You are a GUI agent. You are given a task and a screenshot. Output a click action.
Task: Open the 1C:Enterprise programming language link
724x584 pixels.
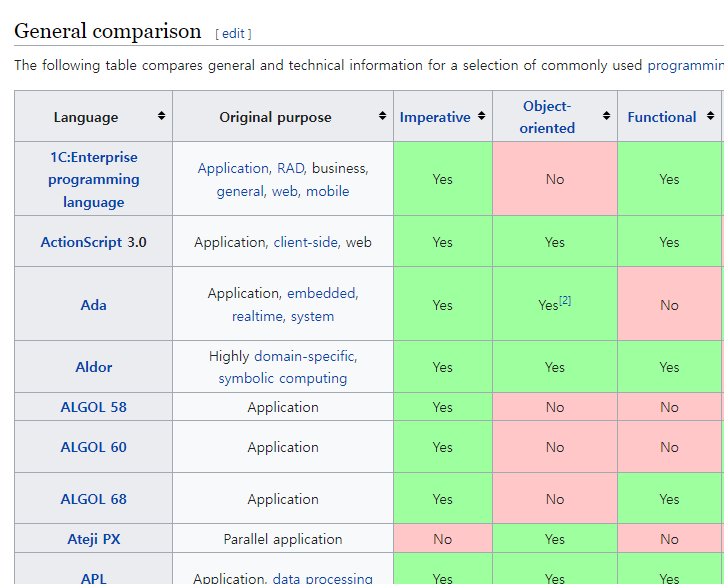(x=93, y=180)
